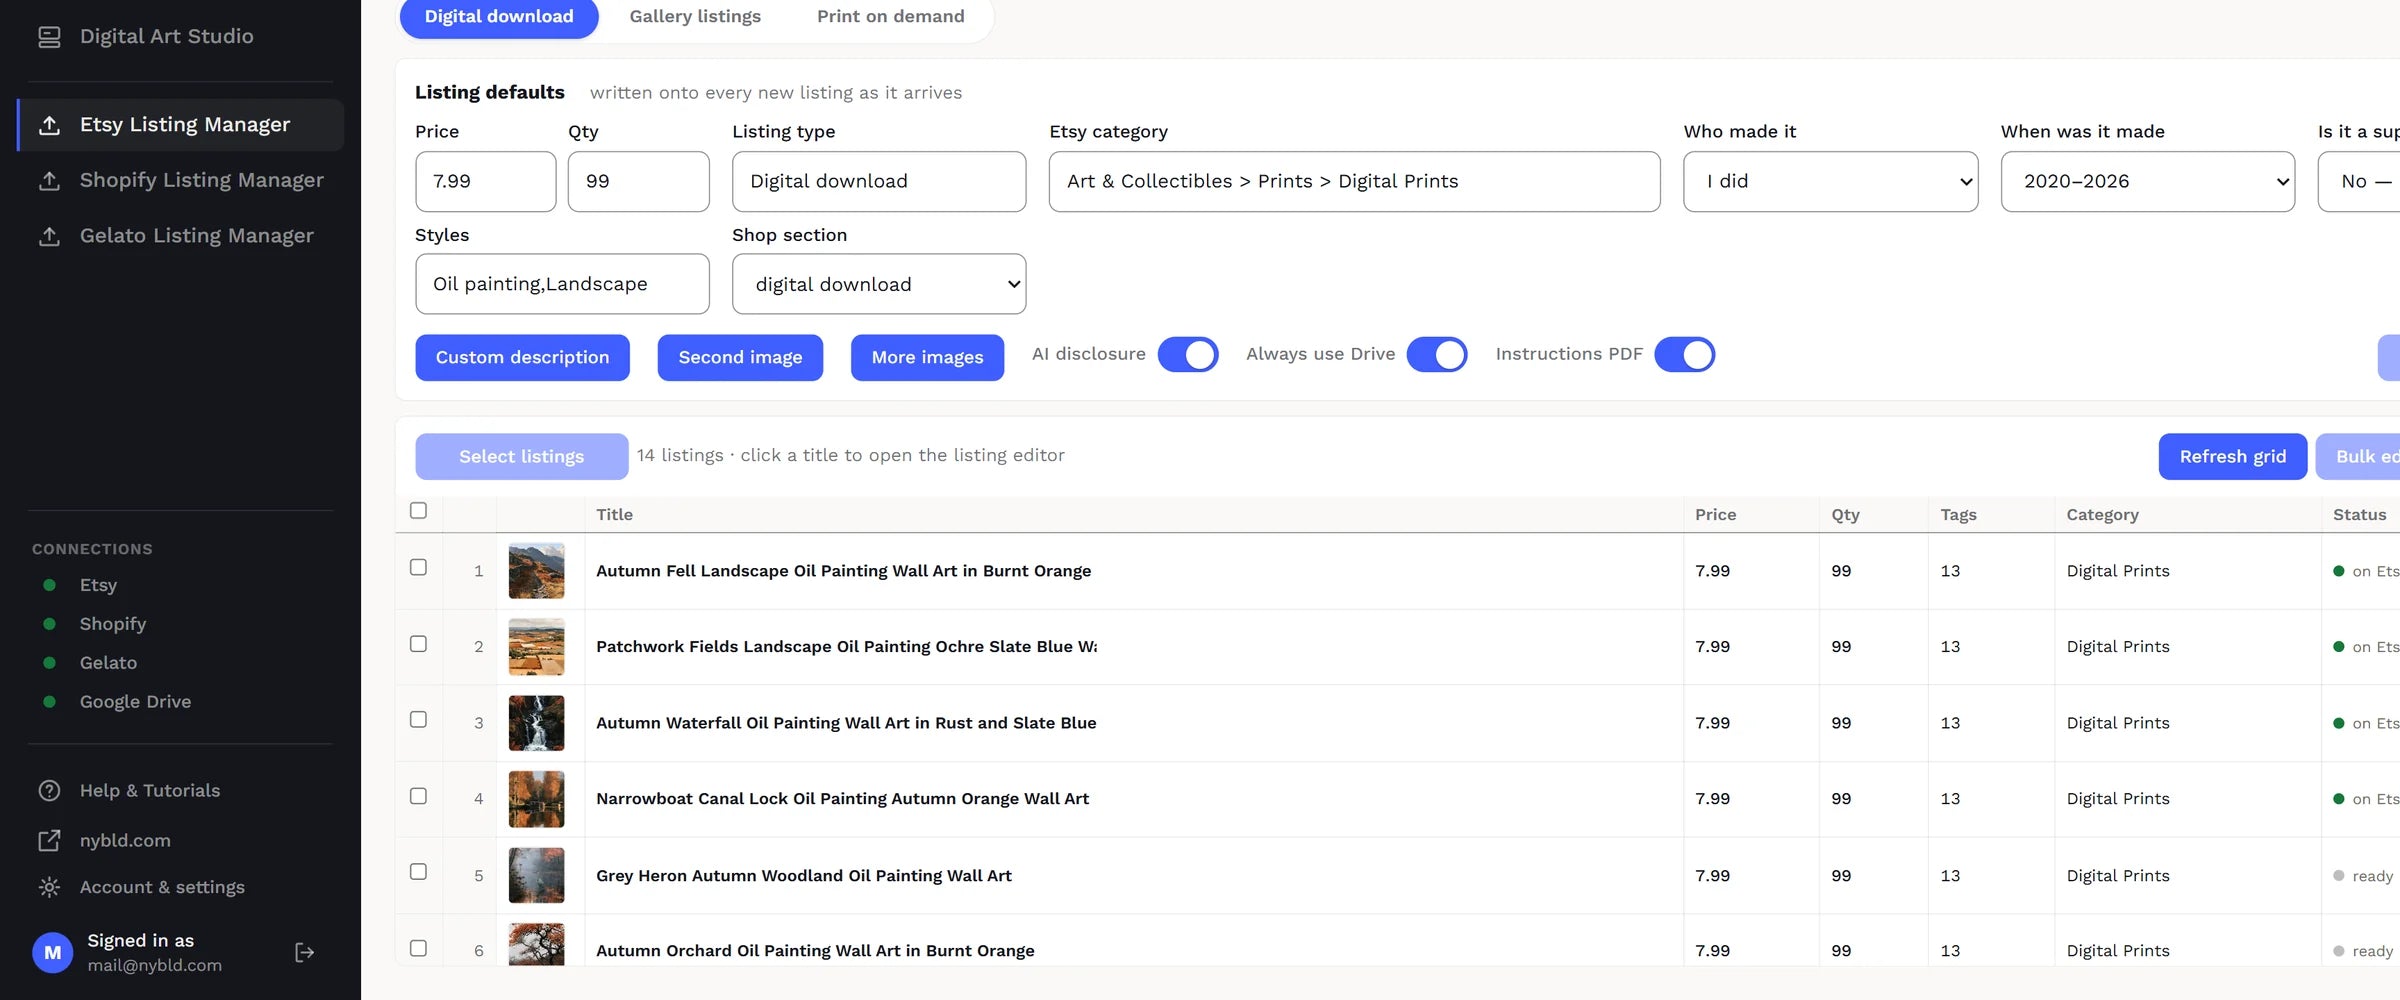Click the upload icon beside Shopify Listing Manager
This screenshot has width=2400, height=1000.
pyautogui.click(x=49, y=181)
